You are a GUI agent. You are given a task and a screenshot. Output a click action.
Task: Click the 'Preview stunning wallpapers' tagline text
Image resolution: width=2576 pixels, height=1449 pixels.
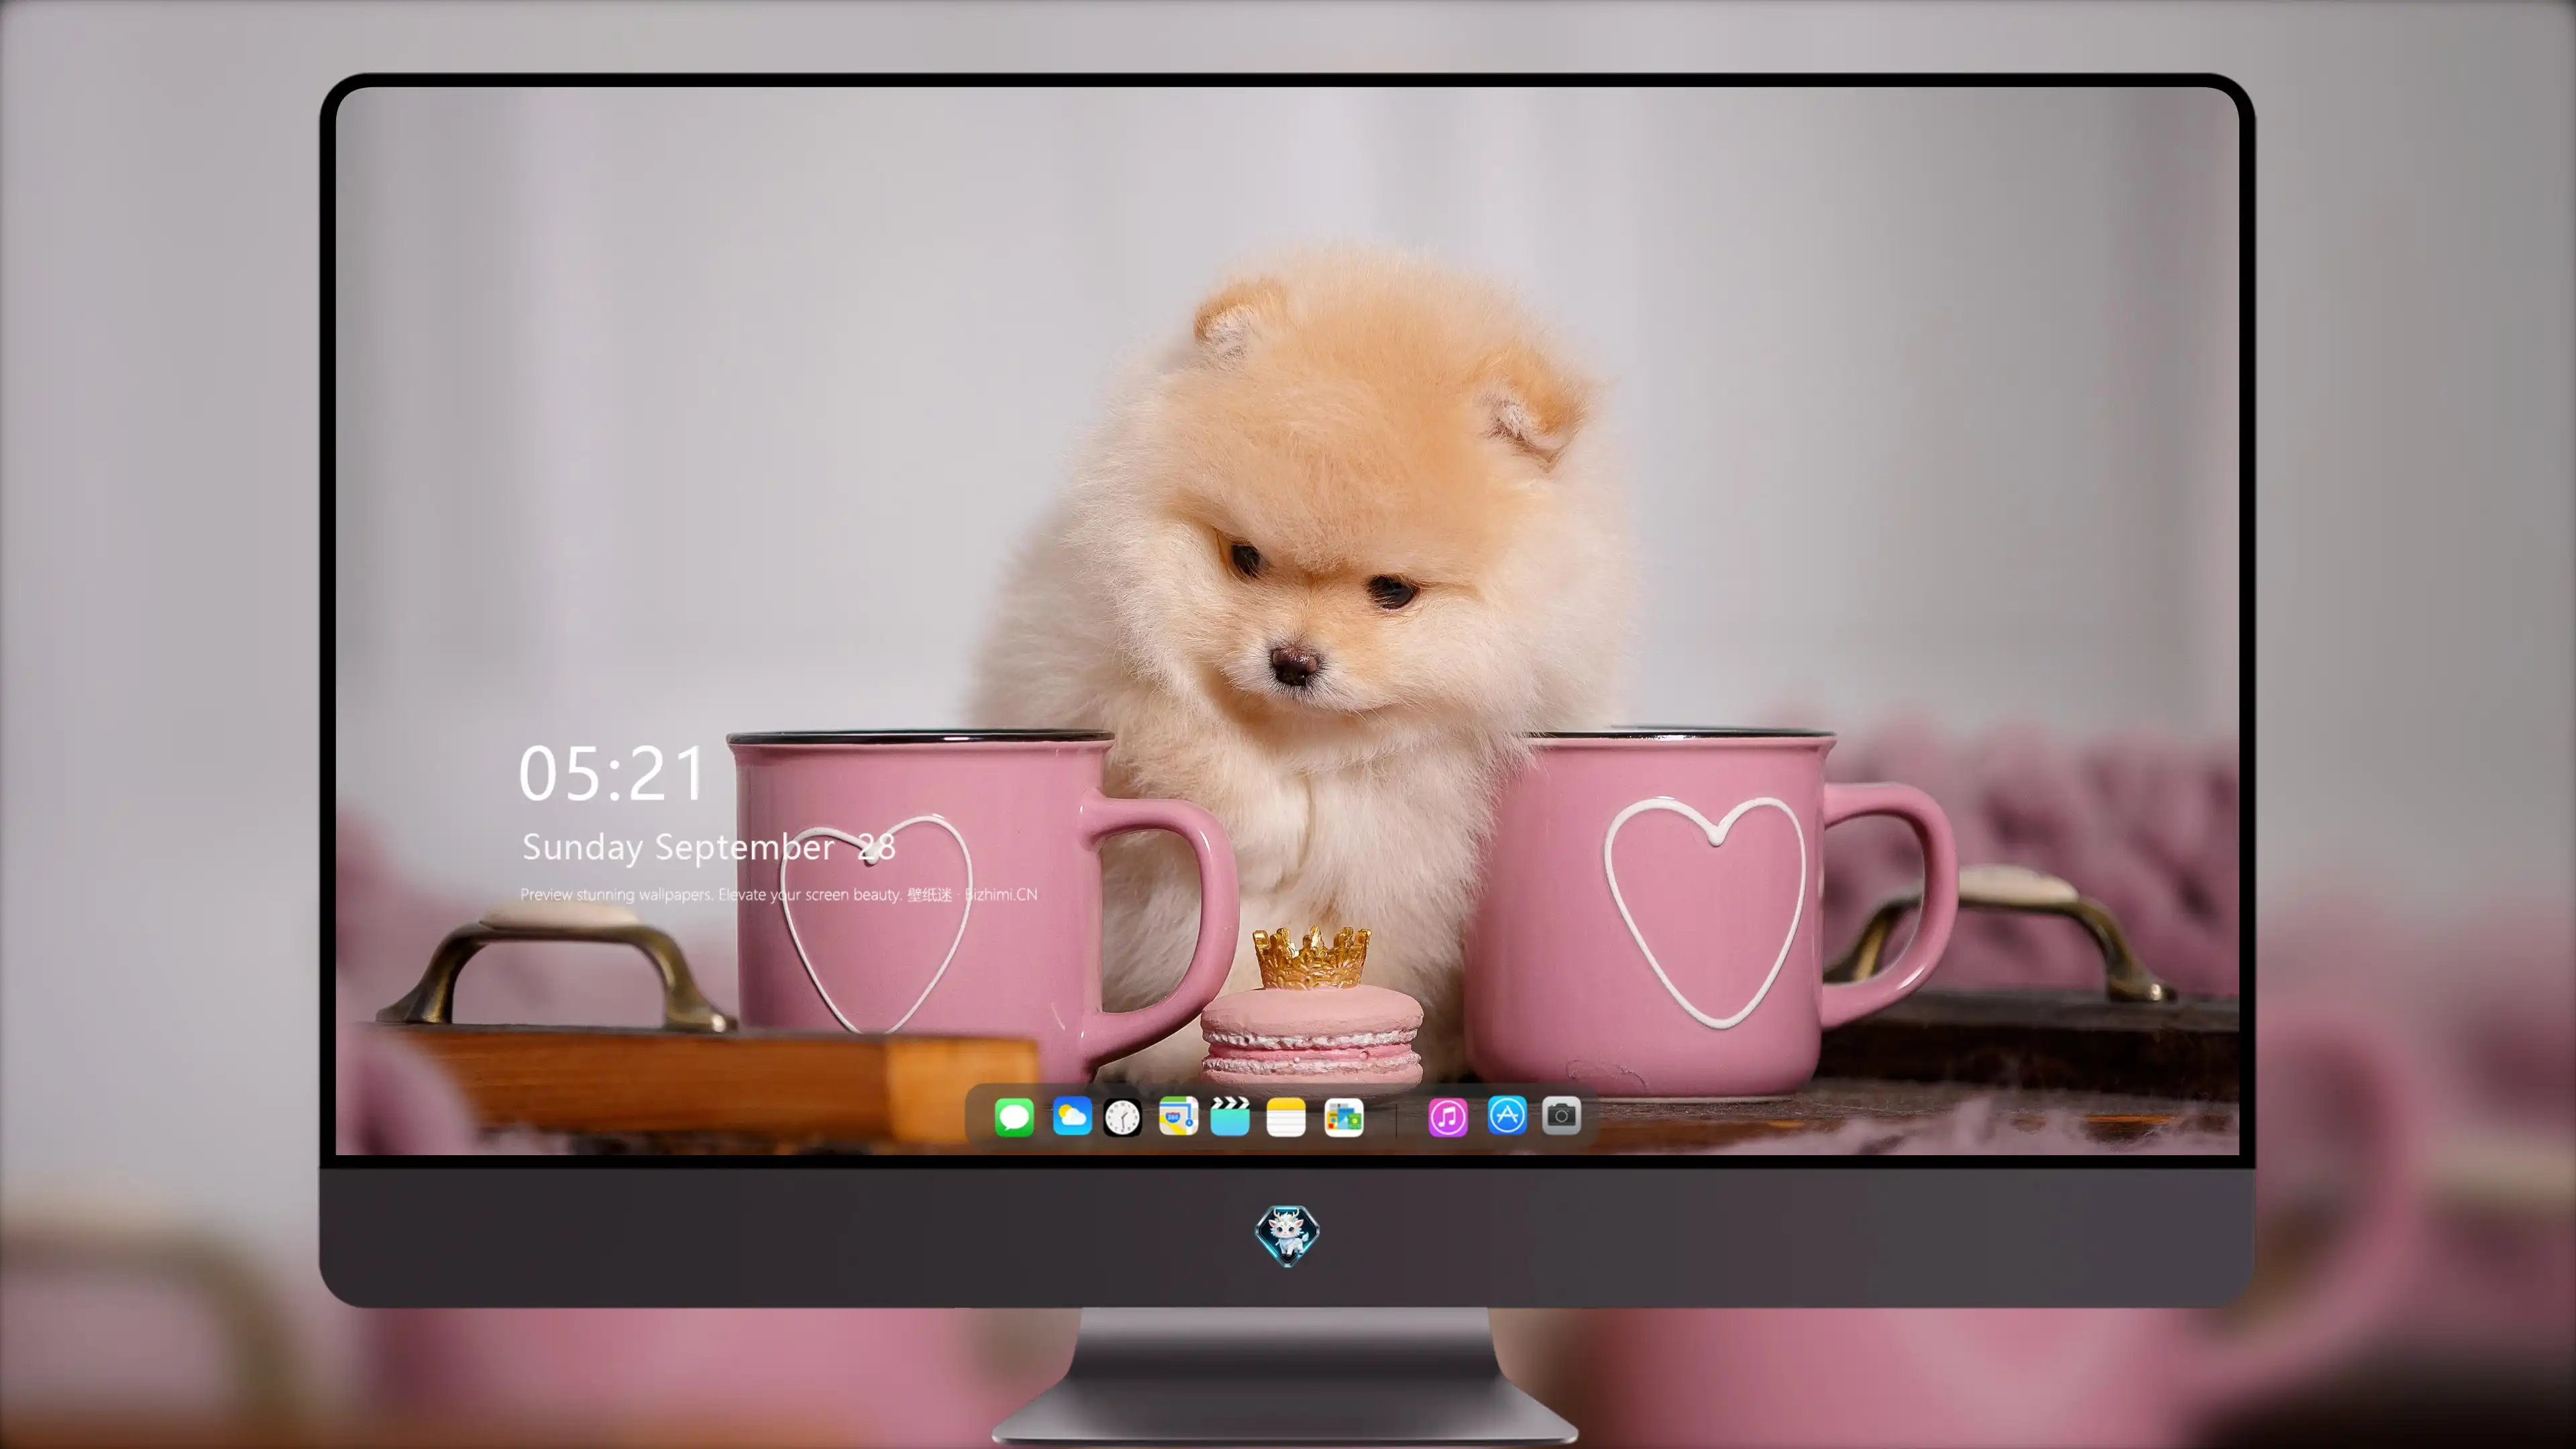click(x=779, y=895)
